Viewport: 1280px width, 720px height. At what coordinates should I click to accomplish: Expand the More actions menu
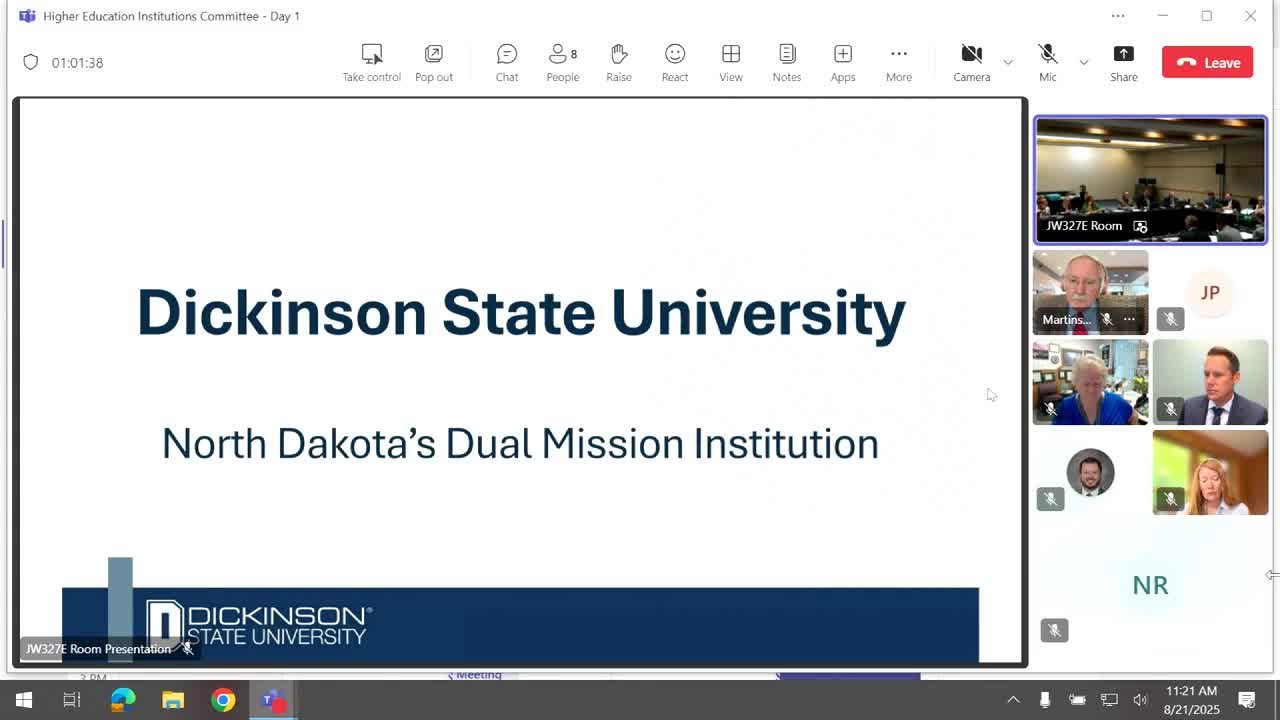coord(899,63)
